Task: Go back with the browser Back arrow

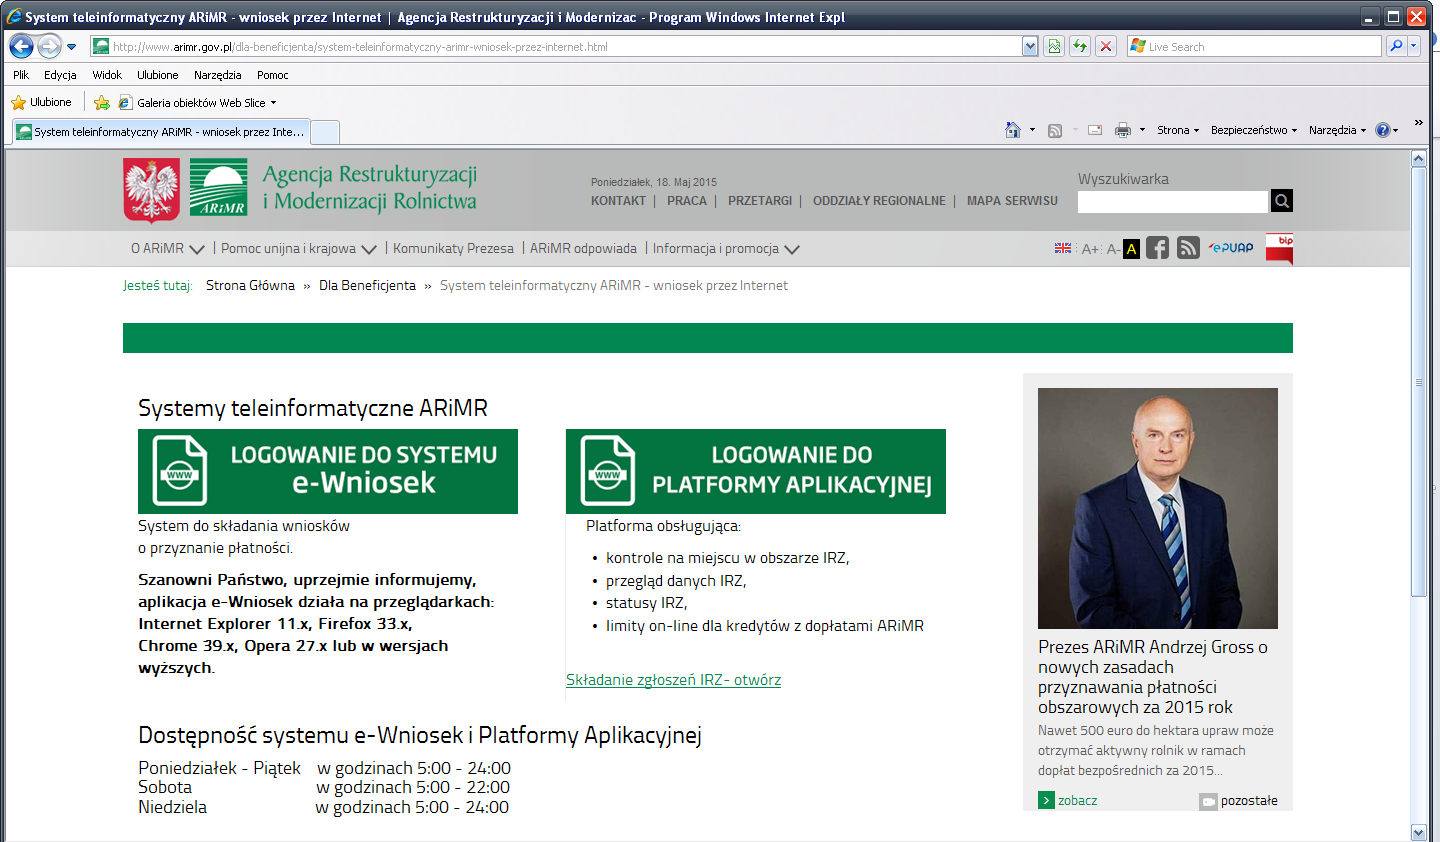Action: tap(22, 46)
